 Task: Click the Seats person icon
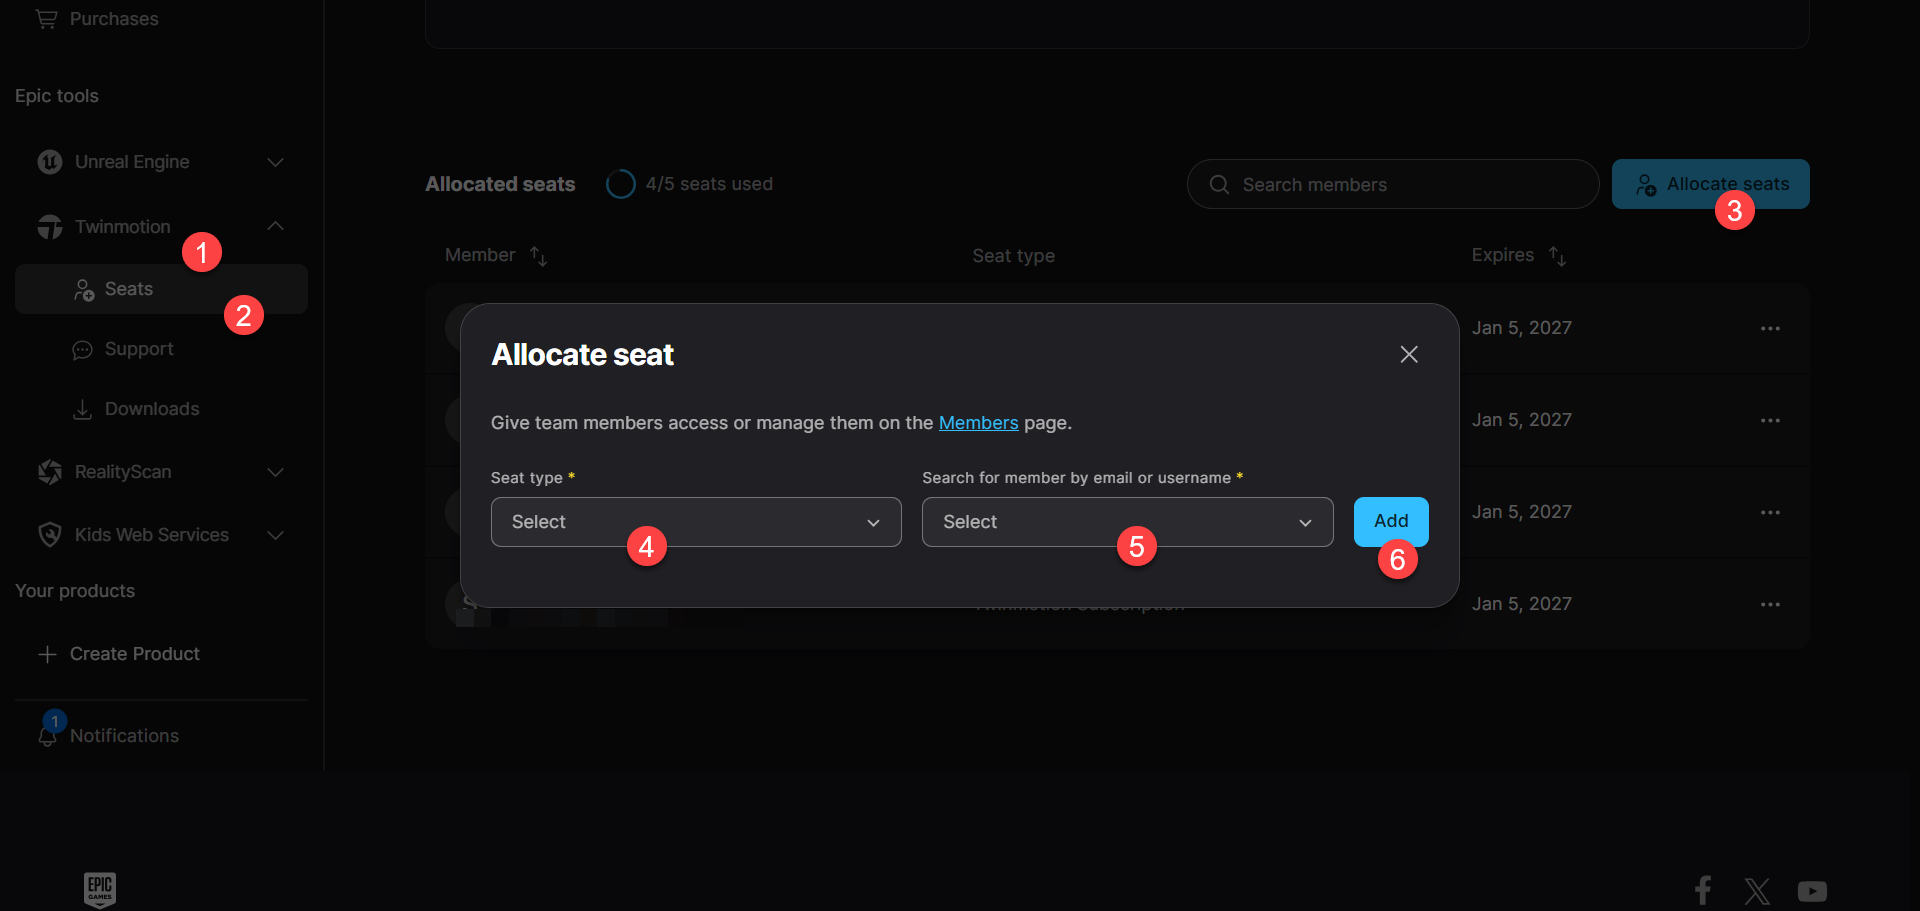84,290
